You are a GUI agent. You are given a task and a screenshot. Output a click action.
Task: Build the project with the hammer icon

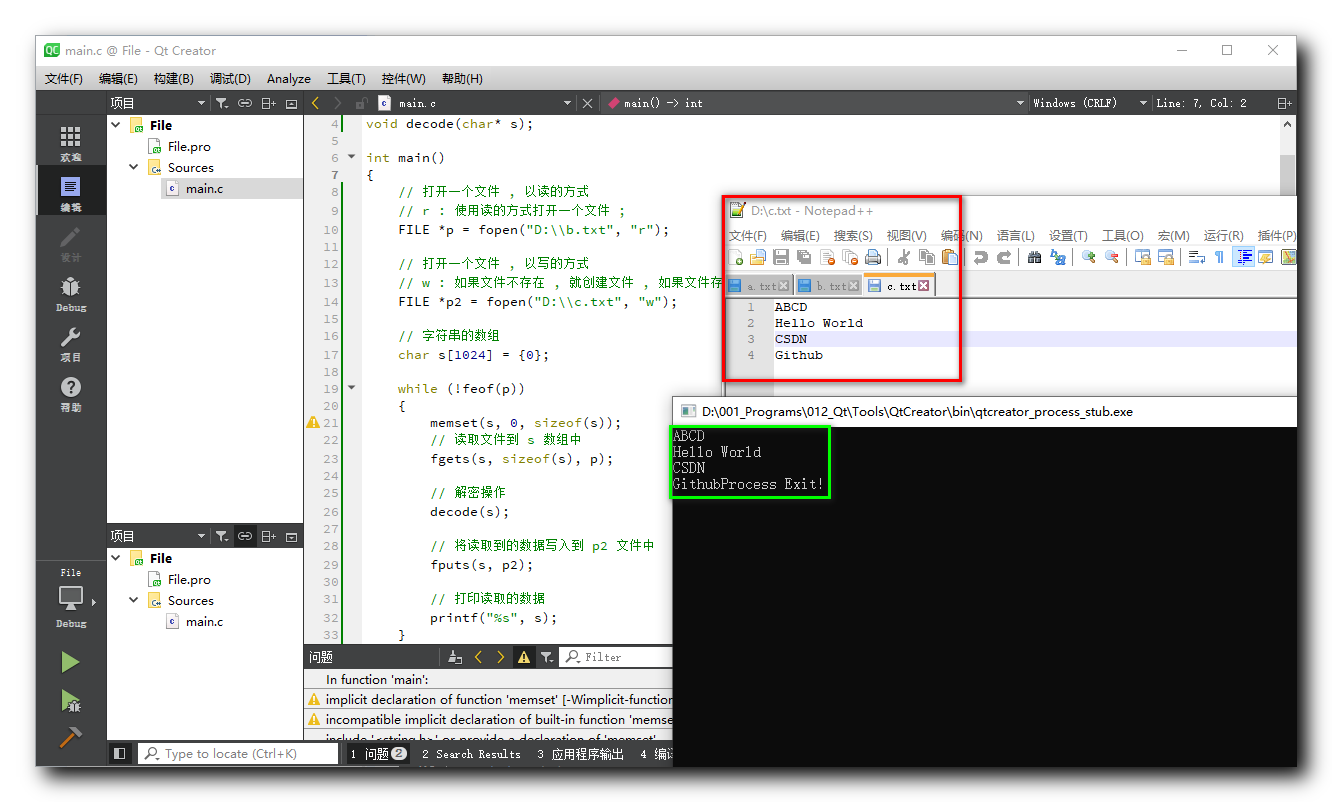70,737
